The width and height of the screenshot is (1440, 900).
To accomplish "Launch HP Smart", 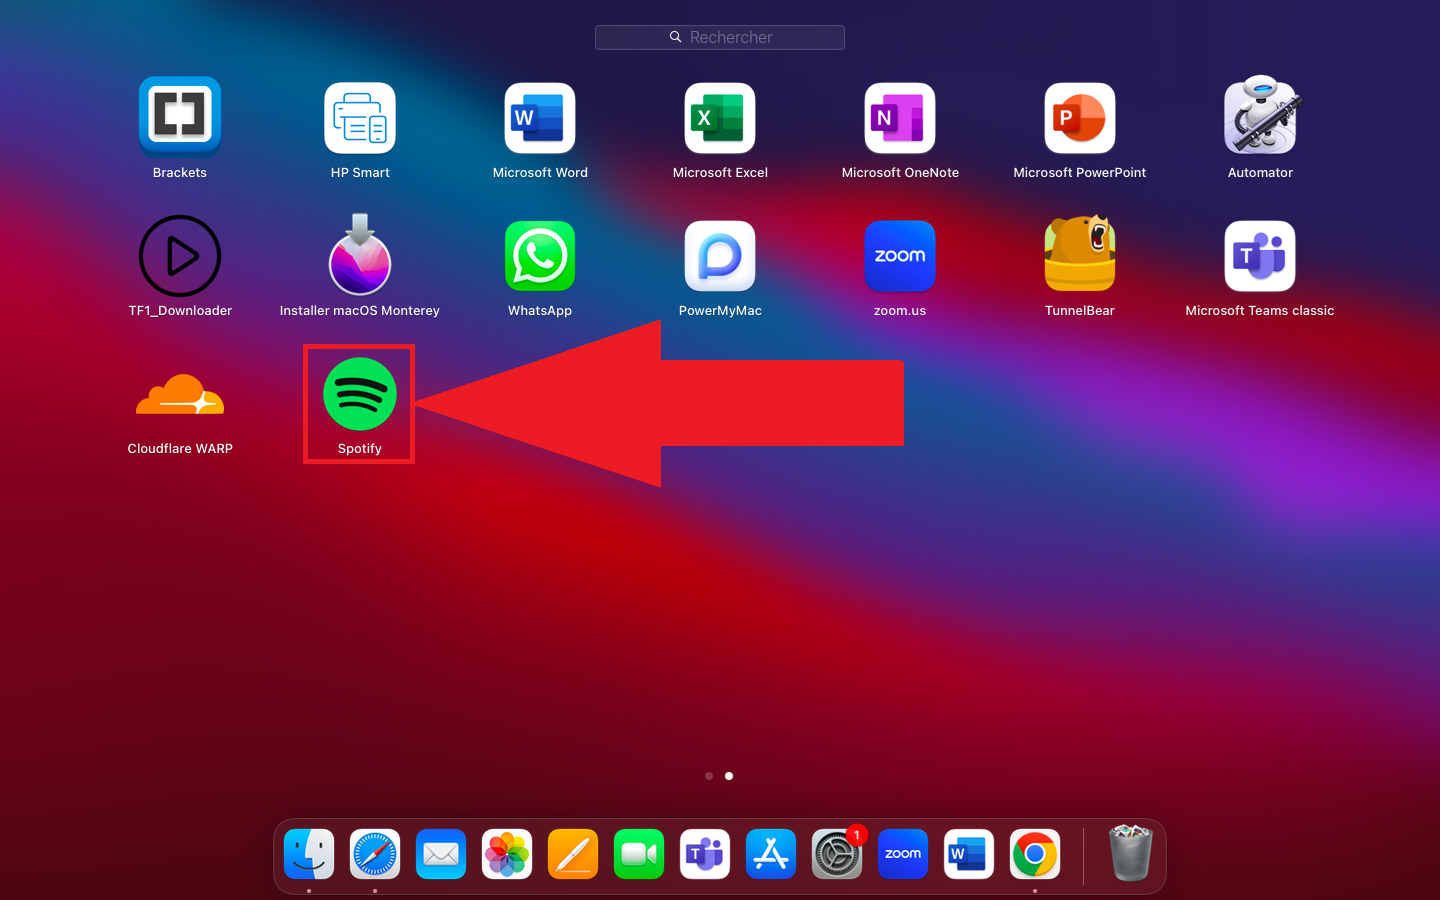I will coord(360,118).
